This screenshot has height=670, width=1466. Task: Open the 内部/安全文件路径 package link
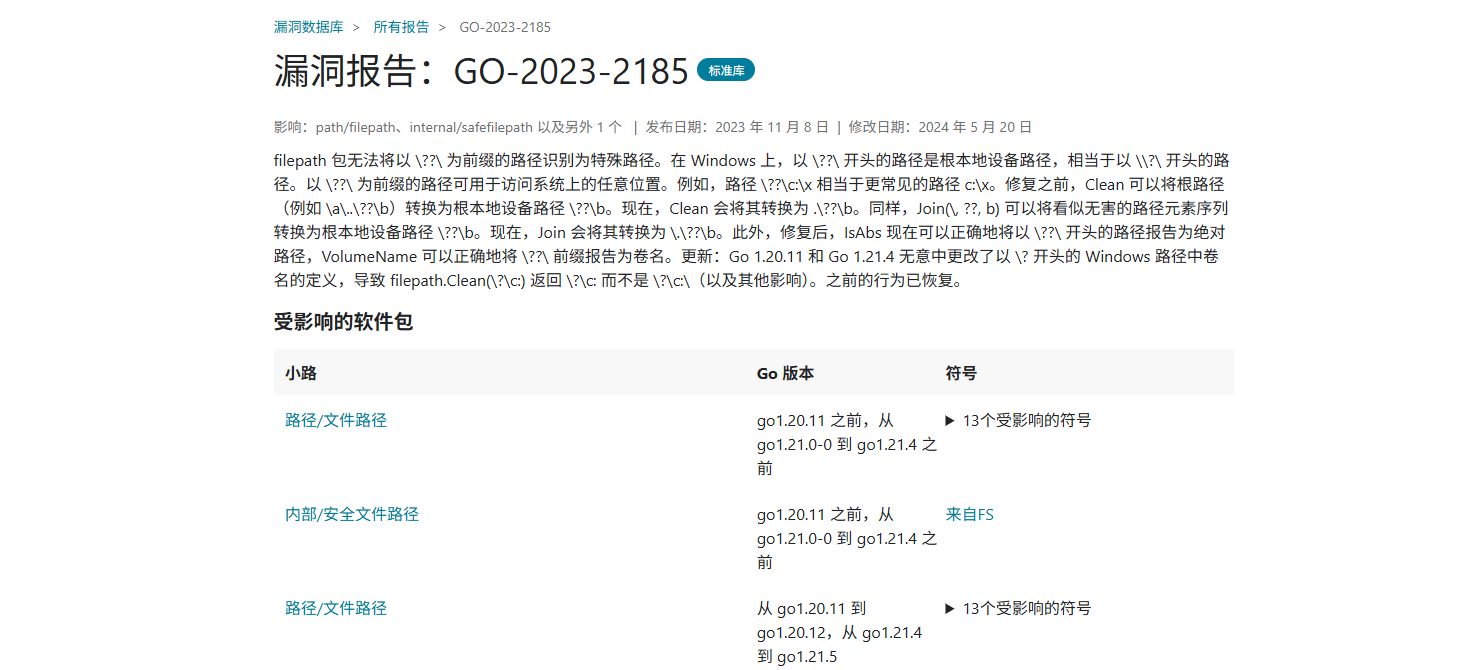(352, 514)
